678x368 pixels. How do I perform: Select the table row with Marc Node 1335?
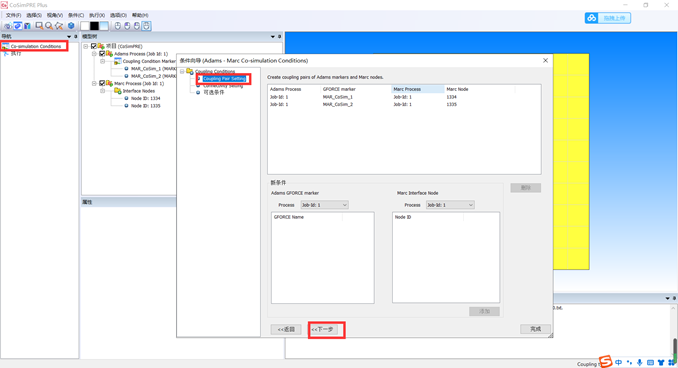tap(404, 104)
